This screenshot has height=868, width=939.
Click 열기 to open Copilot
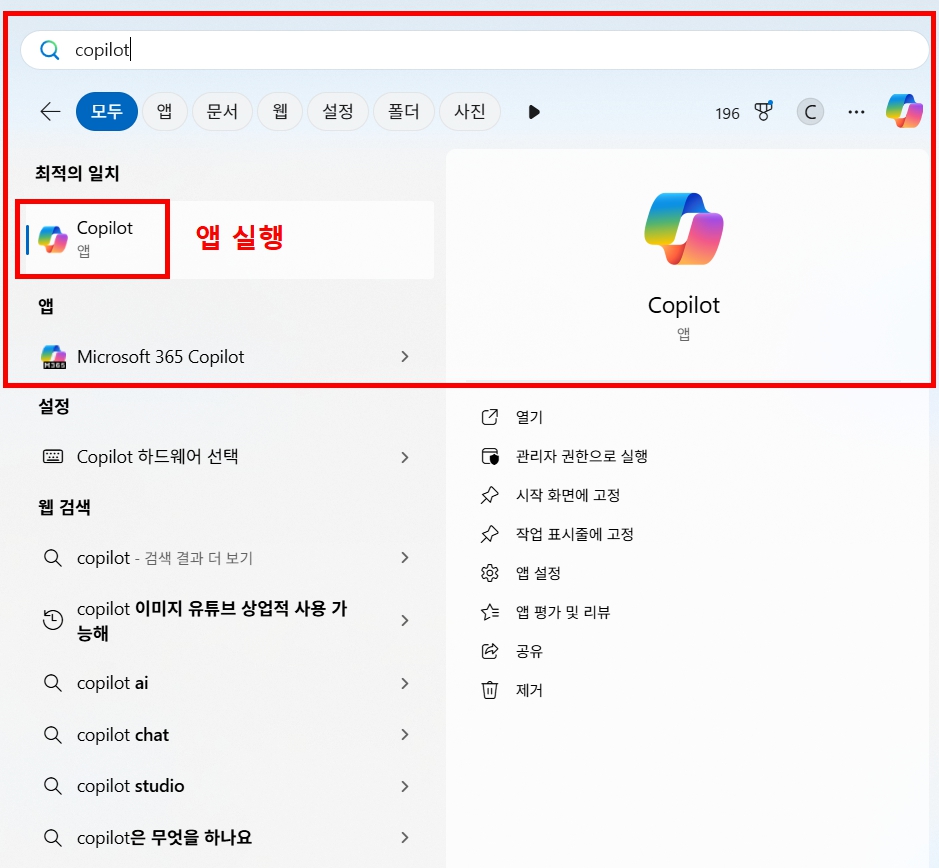[529, 418]
